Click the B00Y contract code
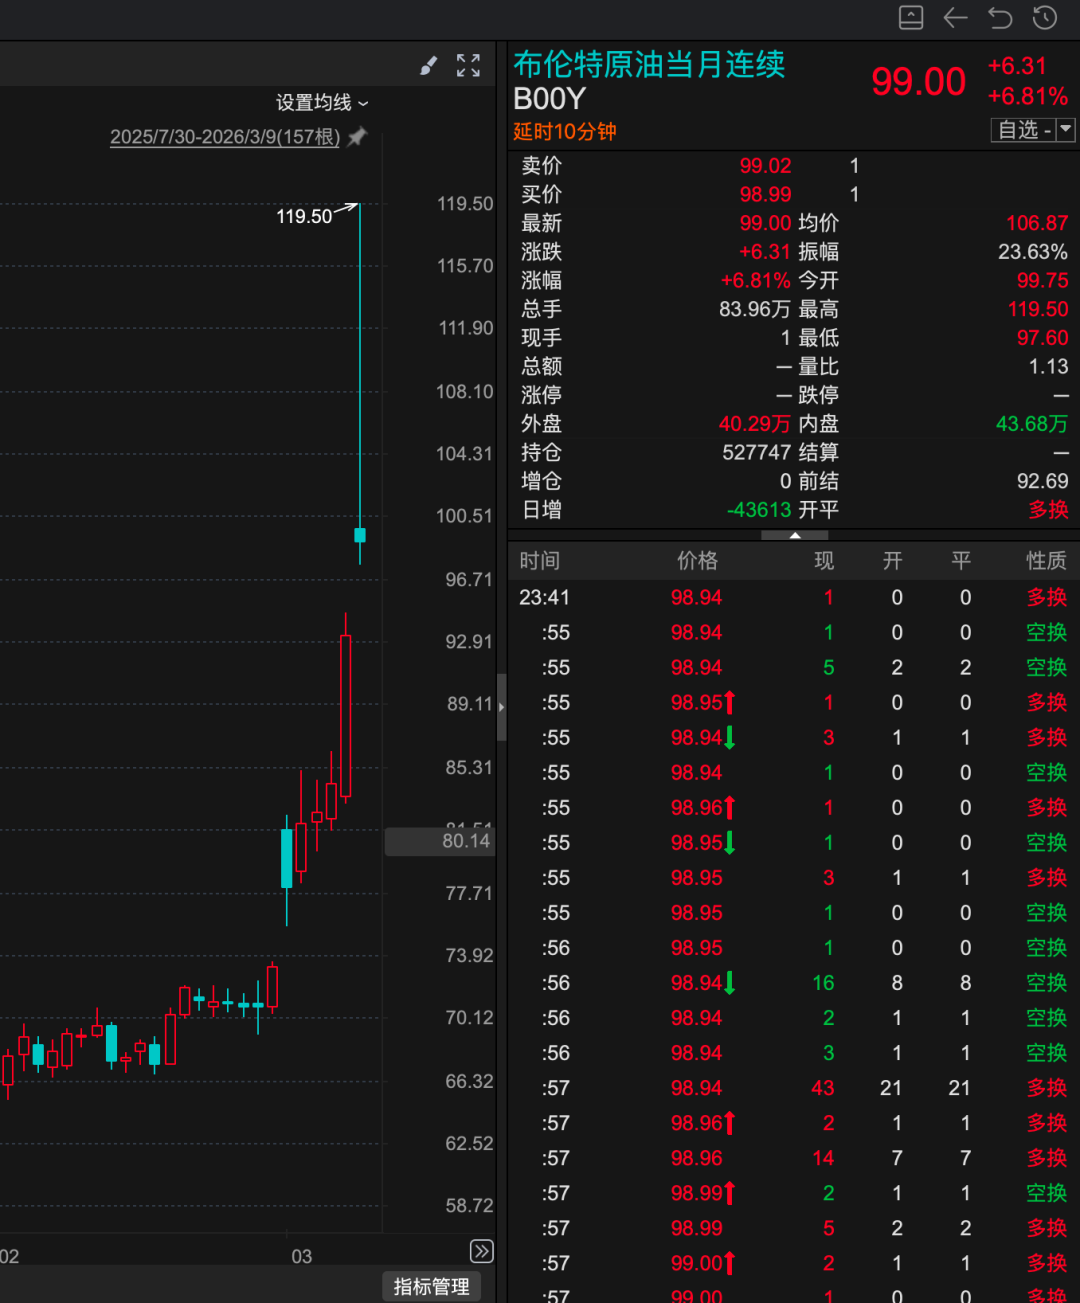This screenshot has height=1303, width=1080. point(549,99)
